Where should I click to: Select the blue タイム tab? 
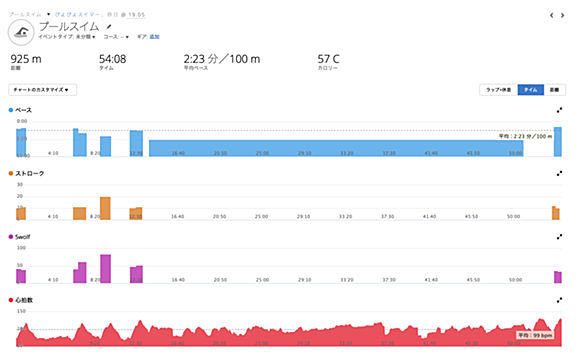pyautogui.click(x=531, y=90)
